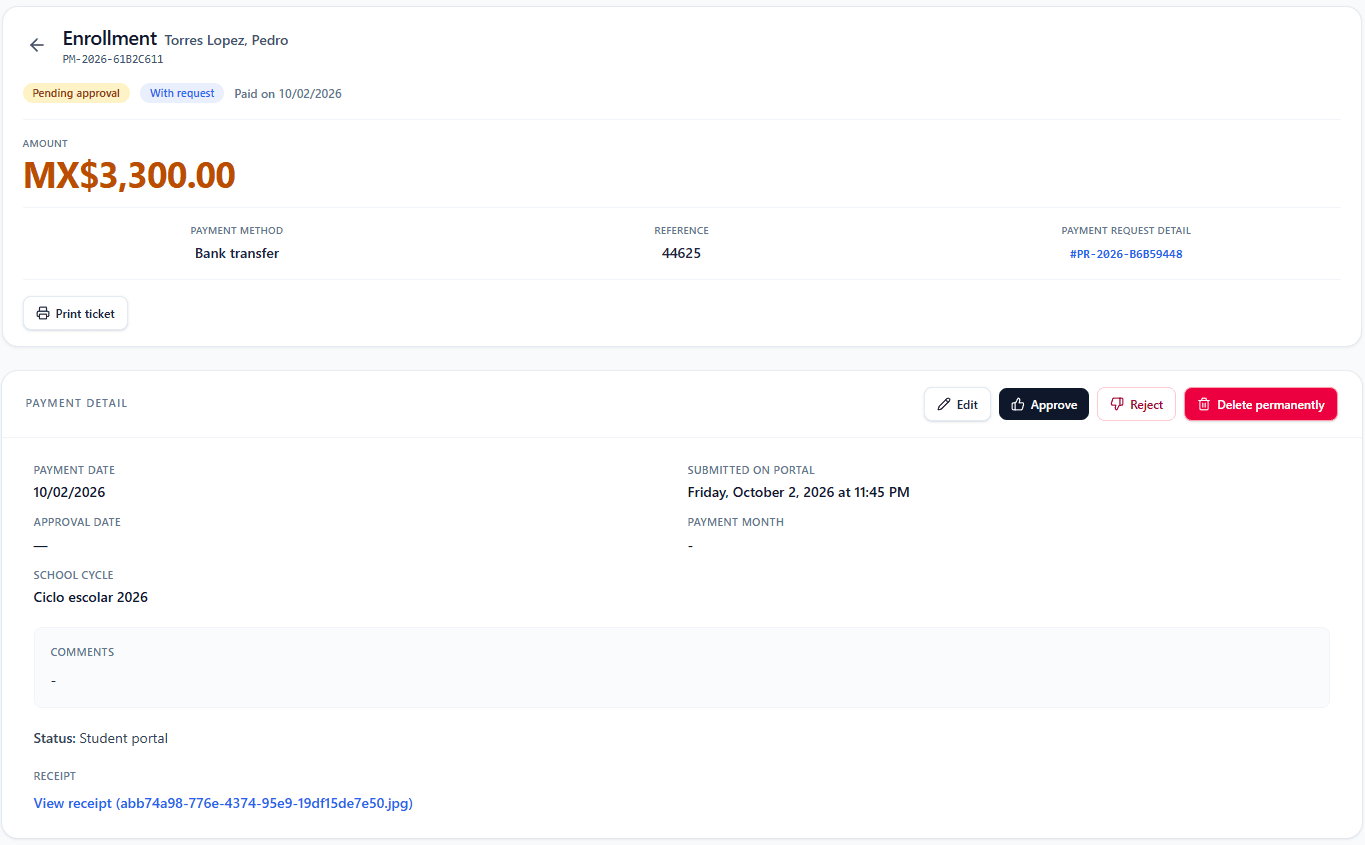Select the portal submission timestamp

(798, 492)
